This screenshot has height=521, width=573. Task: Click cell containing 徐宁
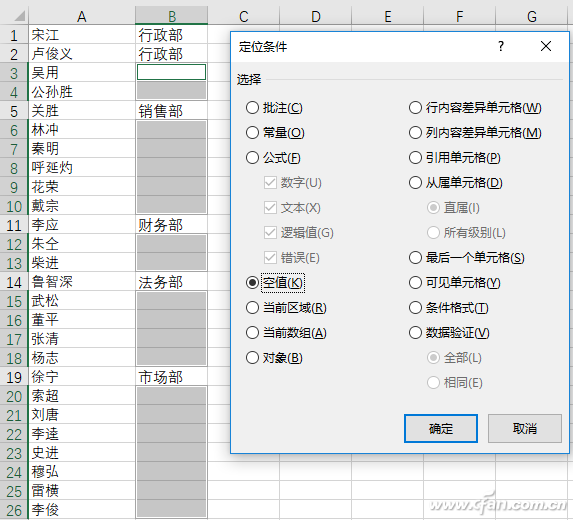[x=82, y=377]
